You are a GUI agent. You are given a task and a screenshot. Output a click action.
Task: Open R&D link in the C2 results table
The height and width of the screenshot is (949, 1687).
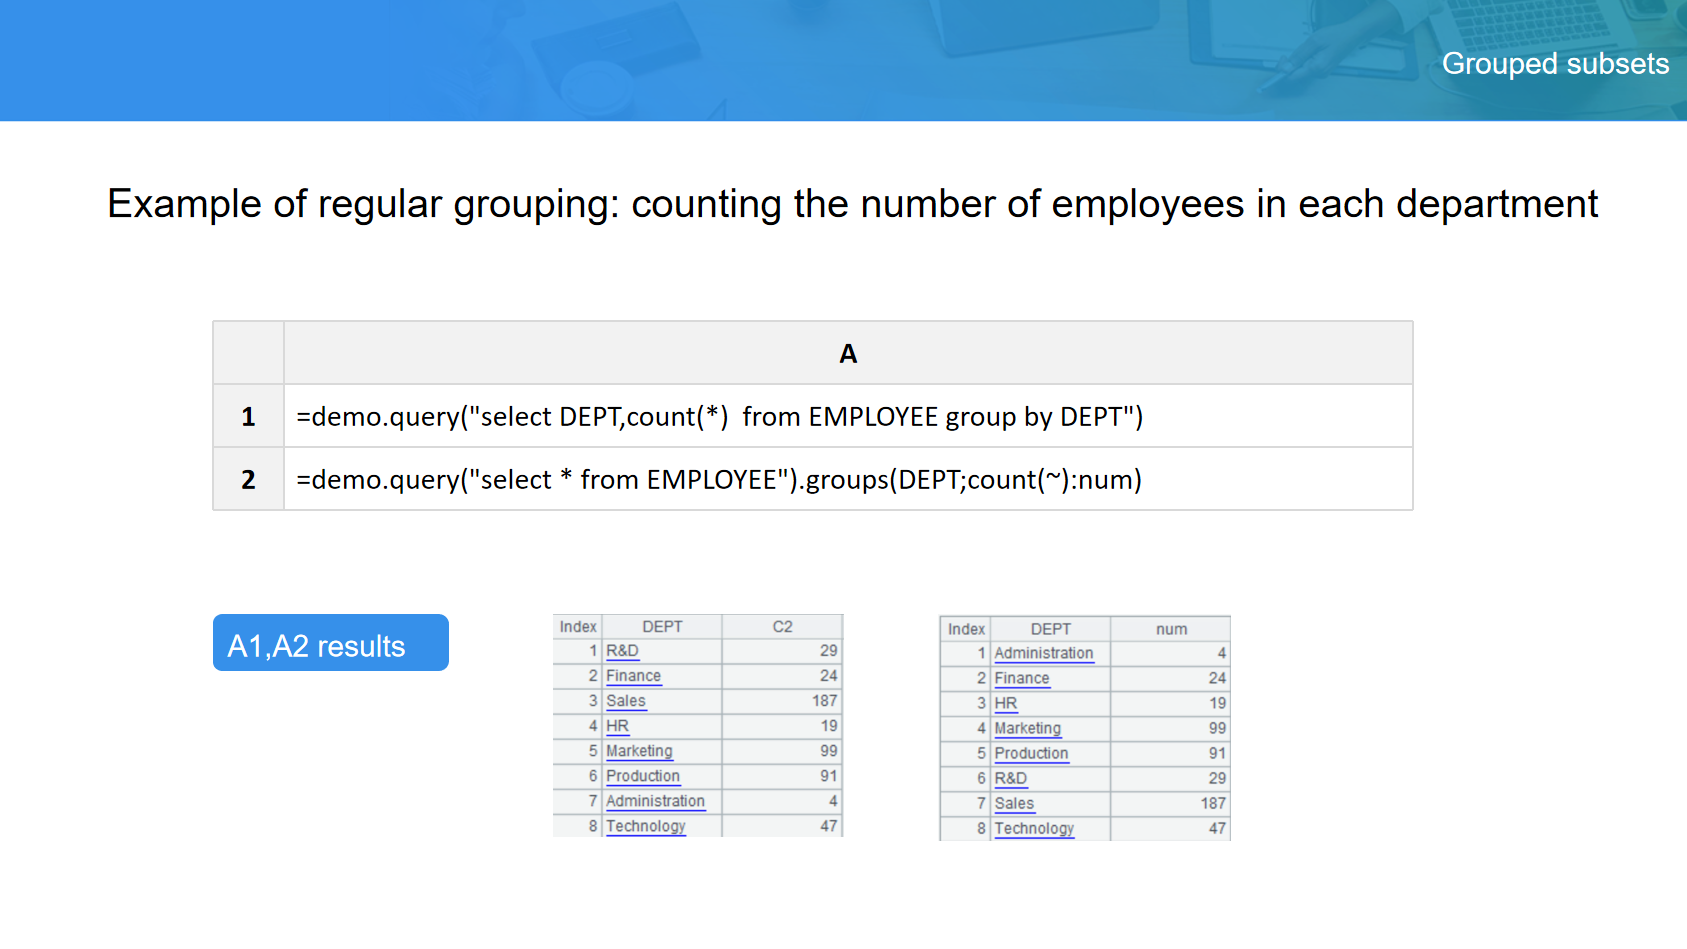click(x=622, y=651)
